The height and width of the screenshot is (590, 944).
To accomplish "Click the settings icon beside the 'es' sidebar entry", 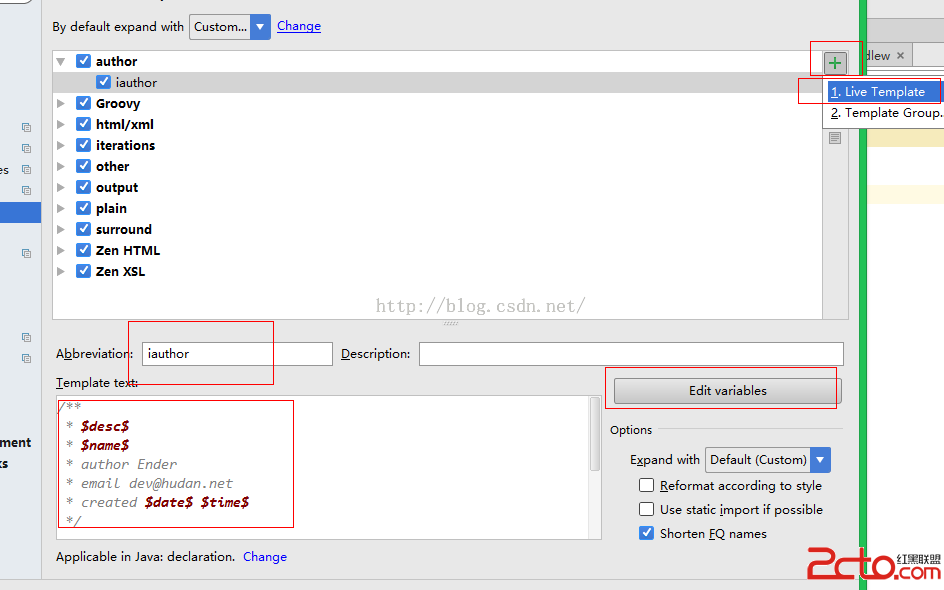I will (26, 169).
